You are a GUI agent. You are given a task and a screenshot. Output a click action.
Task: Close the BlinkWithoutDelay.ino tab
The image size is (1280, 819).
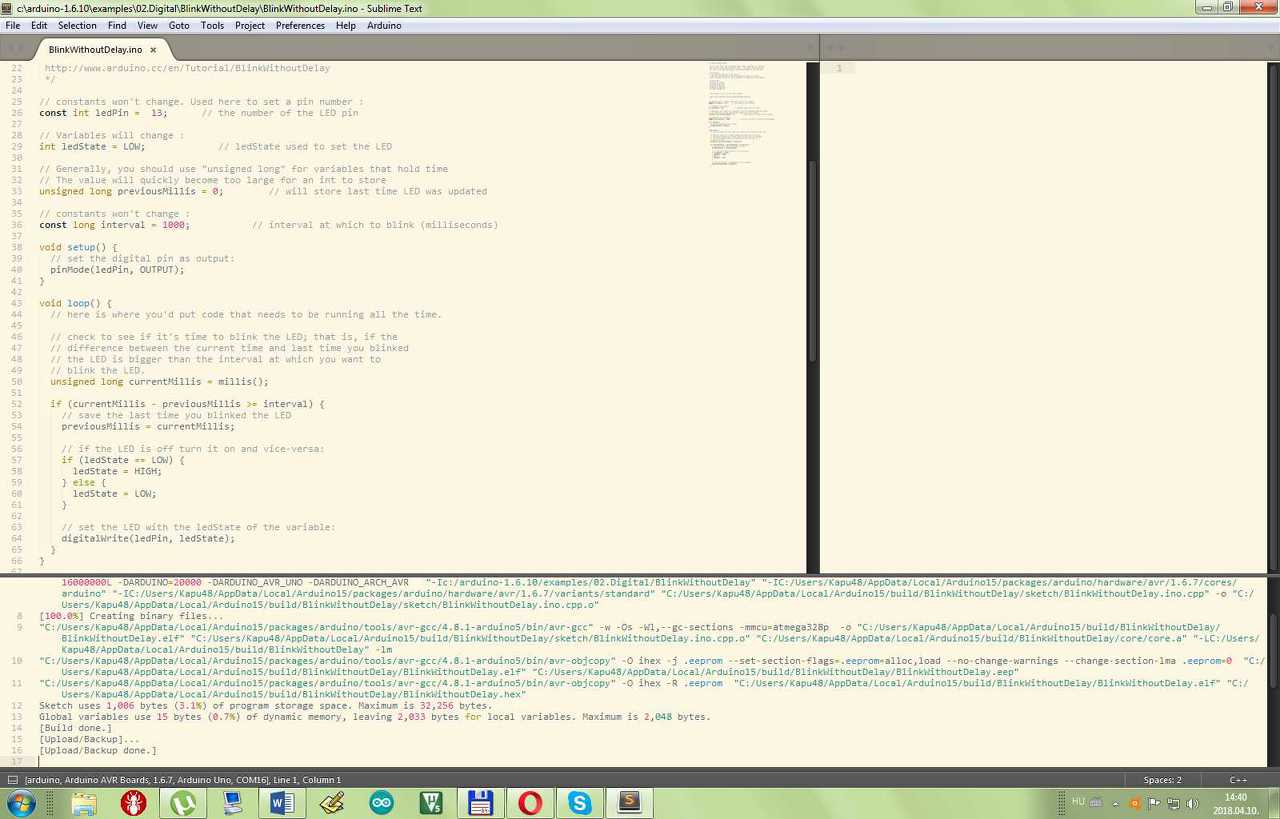[x=153, y=49]
